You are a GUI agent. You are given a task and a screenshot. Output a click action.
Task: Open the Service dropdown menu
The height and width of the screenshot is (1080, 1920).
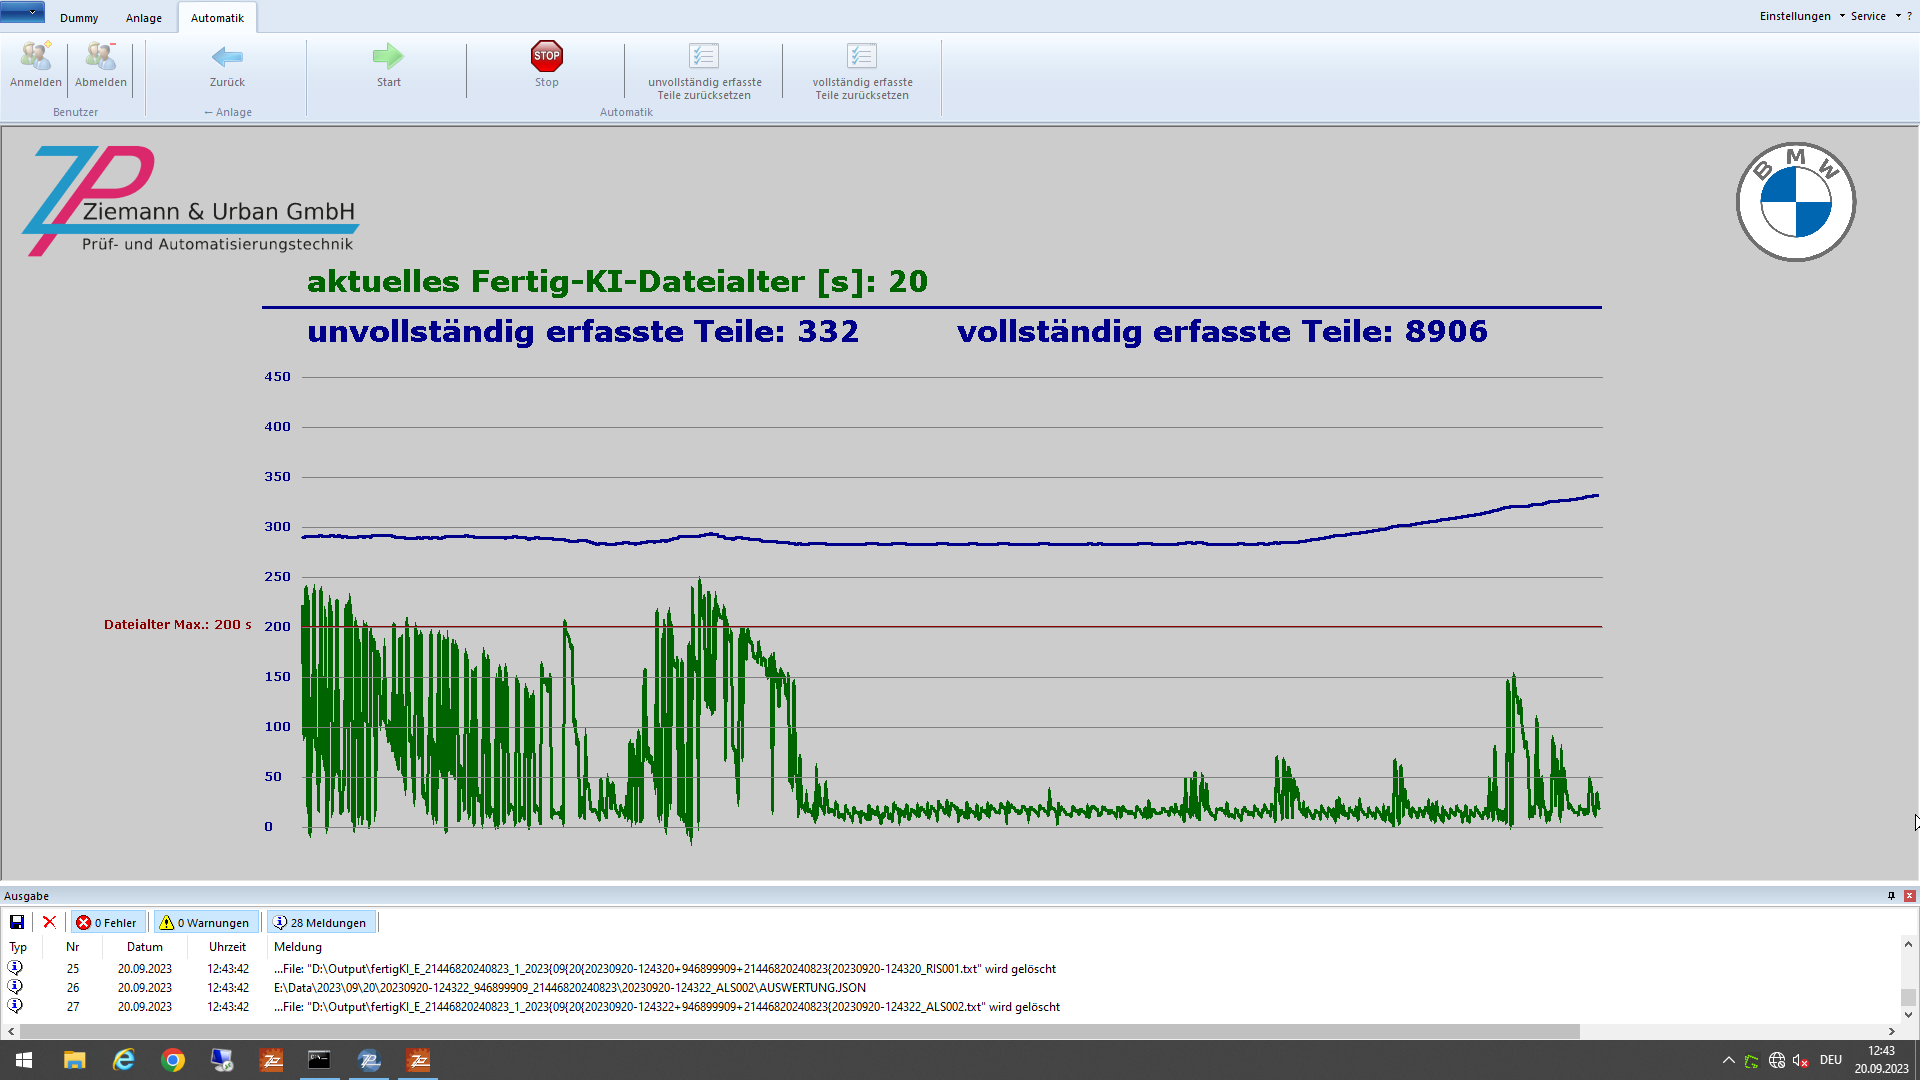click(1874, 16)
